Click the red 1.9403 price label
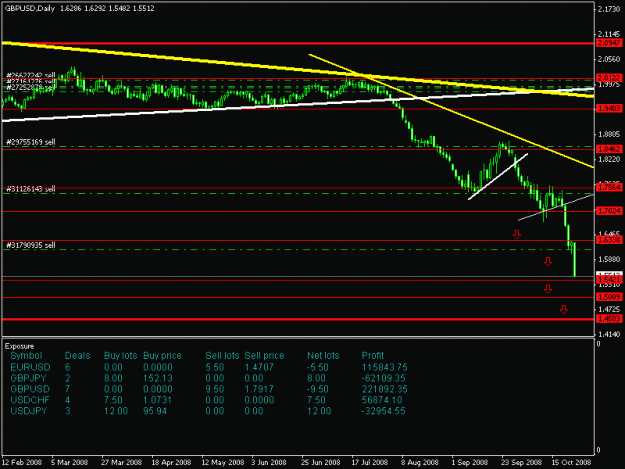The image size is (625, 469). (609, 108)
